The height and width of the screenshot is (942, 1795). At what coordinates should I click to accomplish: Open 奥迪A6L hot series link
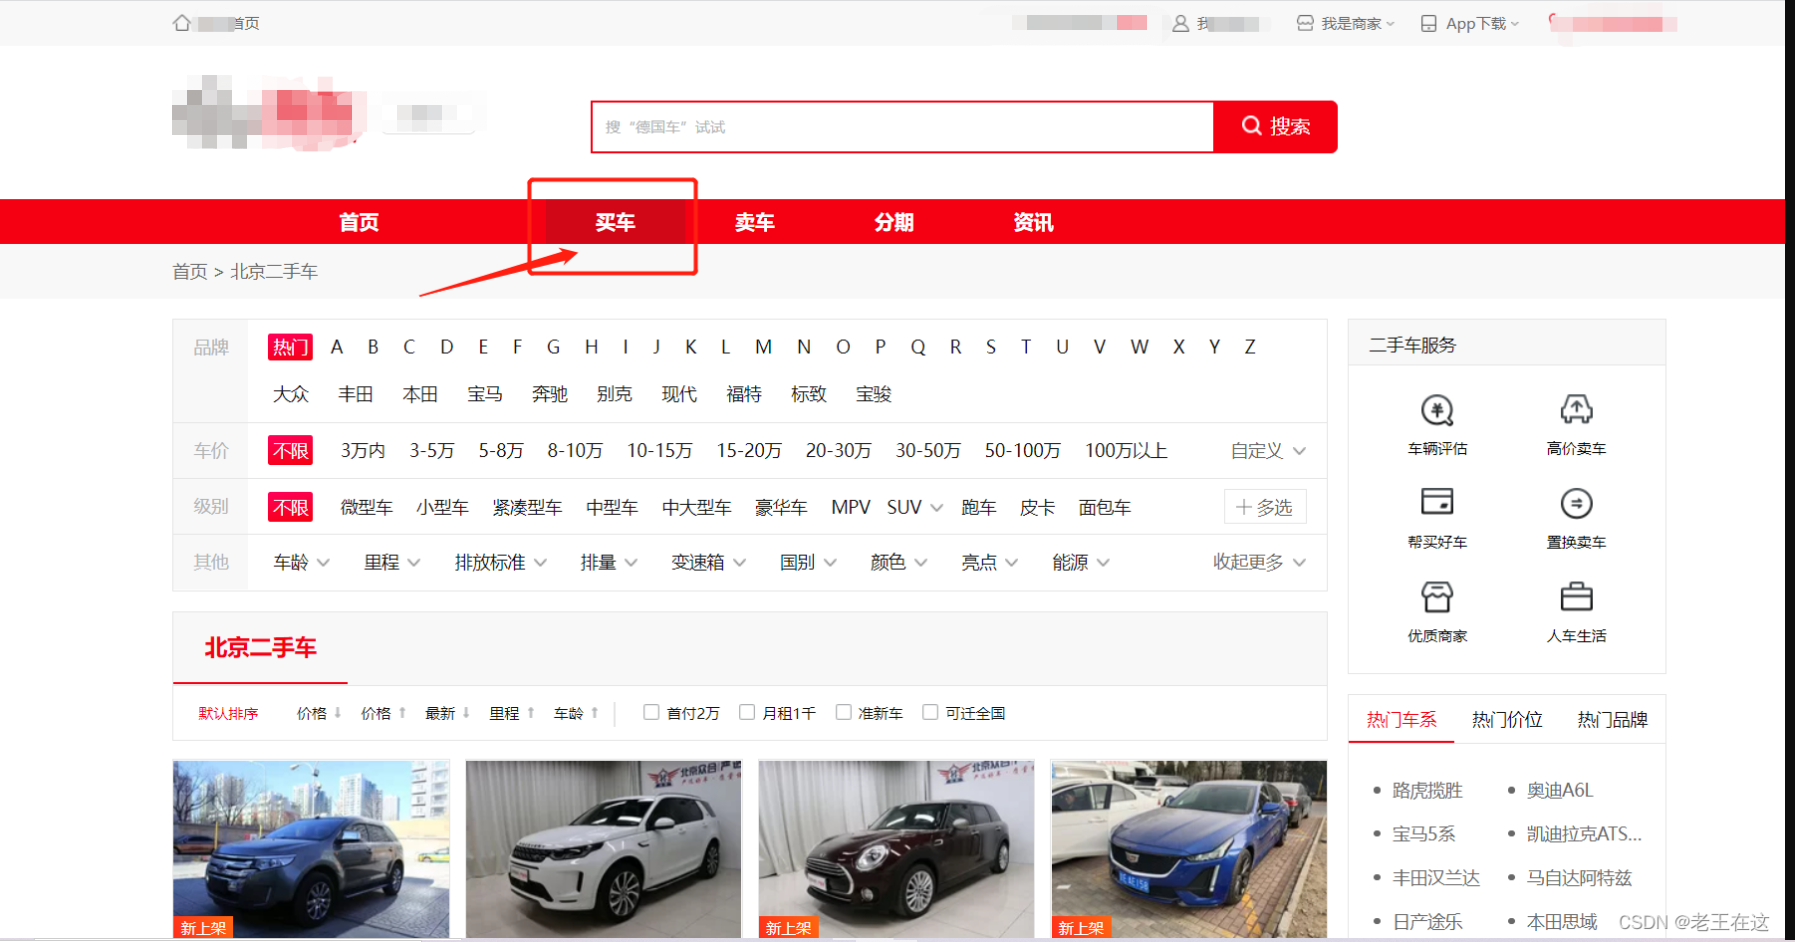[x=1560, y=791]
